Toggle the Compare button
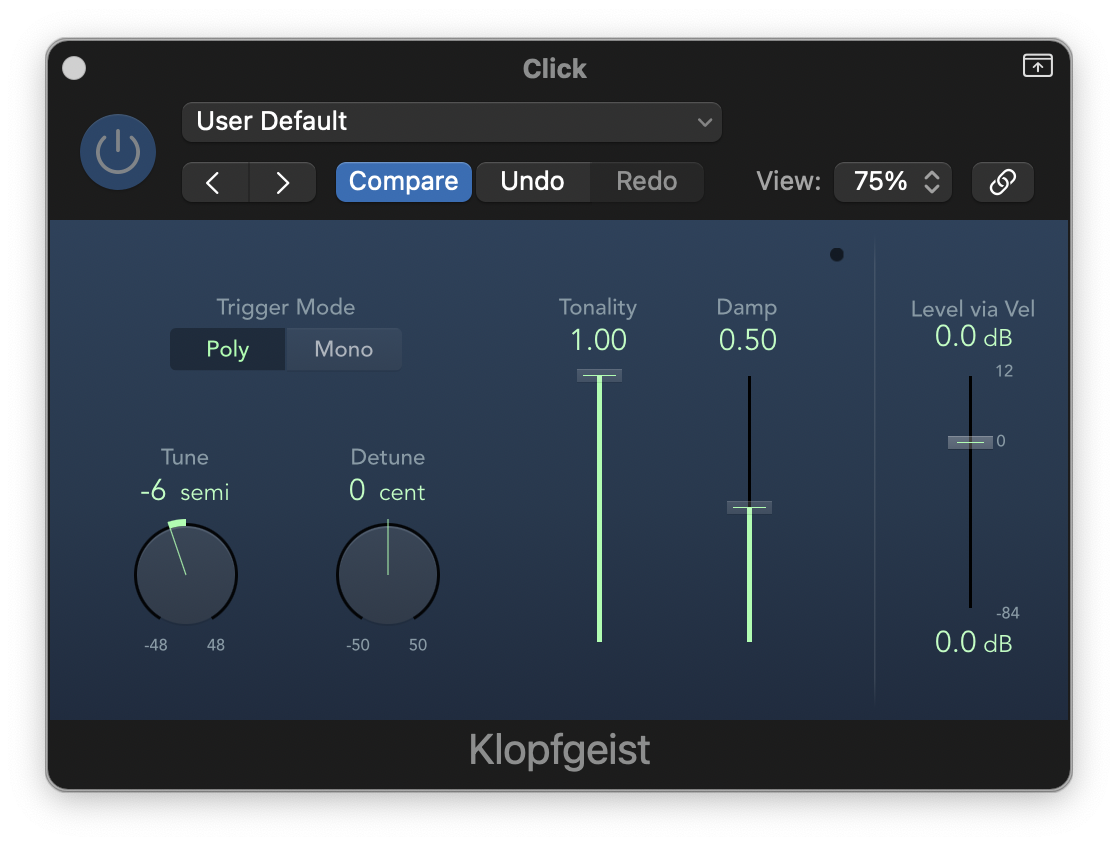 403,182
